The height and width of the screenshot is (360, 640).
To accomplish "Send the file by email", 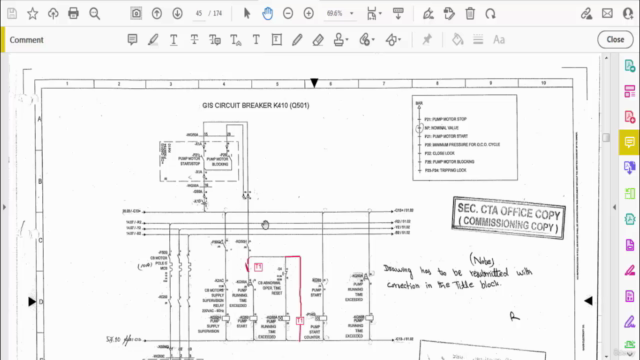I will pyautogui.click(x=607, y=13).
